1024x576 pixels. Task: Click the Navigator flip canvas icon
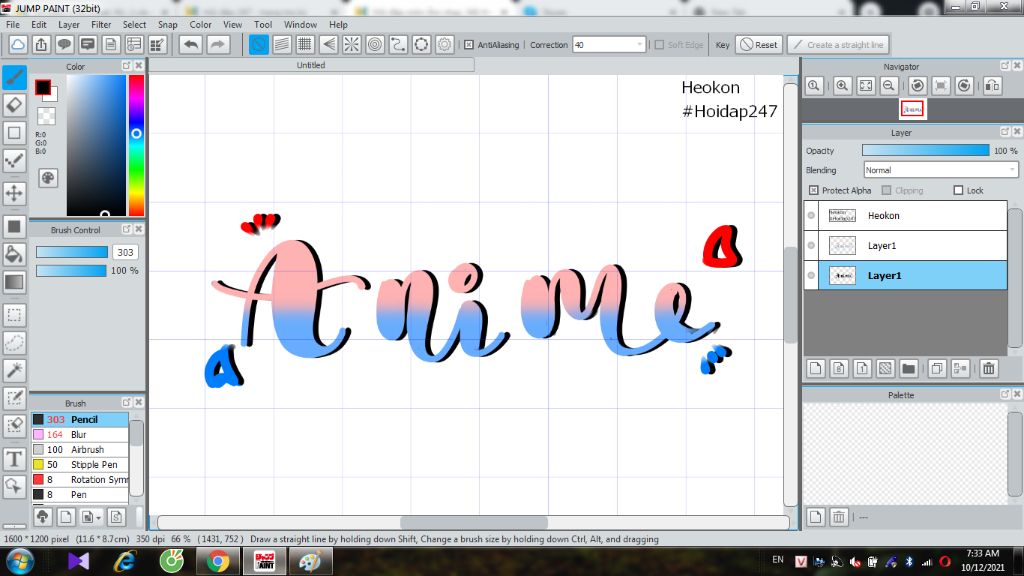pos(993,86)
